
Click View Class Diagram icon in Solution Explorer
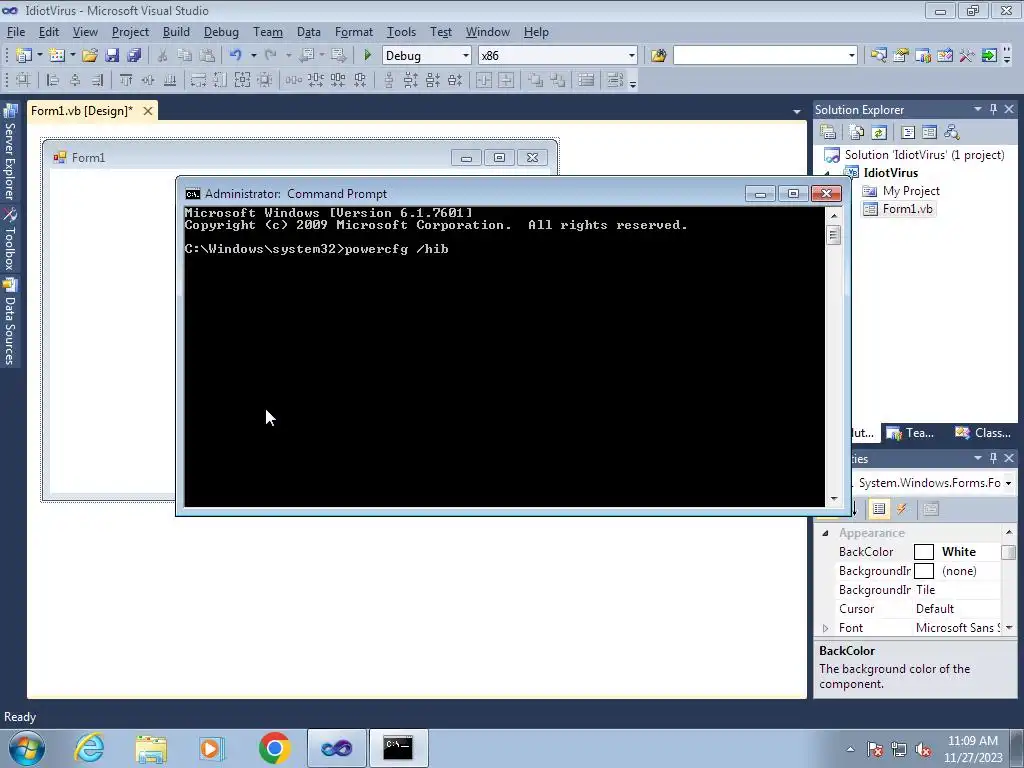pyautogui.click(x=952, y=133)
